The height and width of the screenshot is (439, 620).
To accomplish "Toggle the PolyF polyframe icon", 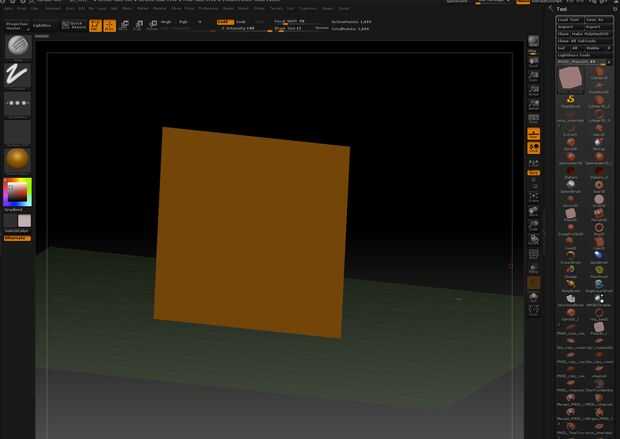I will (x=533, y=254).
